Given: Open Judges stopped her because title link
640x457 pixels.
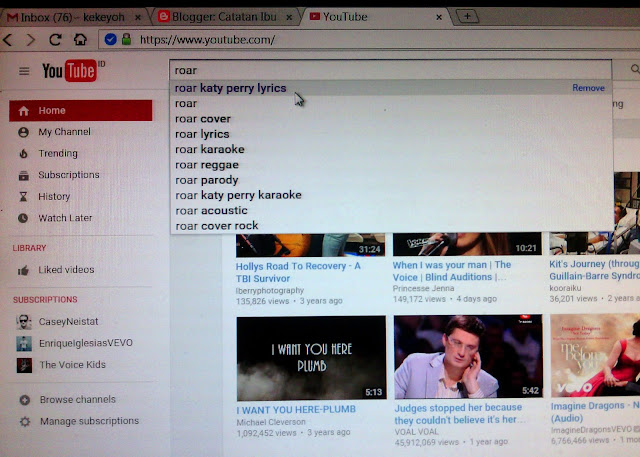Looking at the screenshot, I should [x=460, y=413].
